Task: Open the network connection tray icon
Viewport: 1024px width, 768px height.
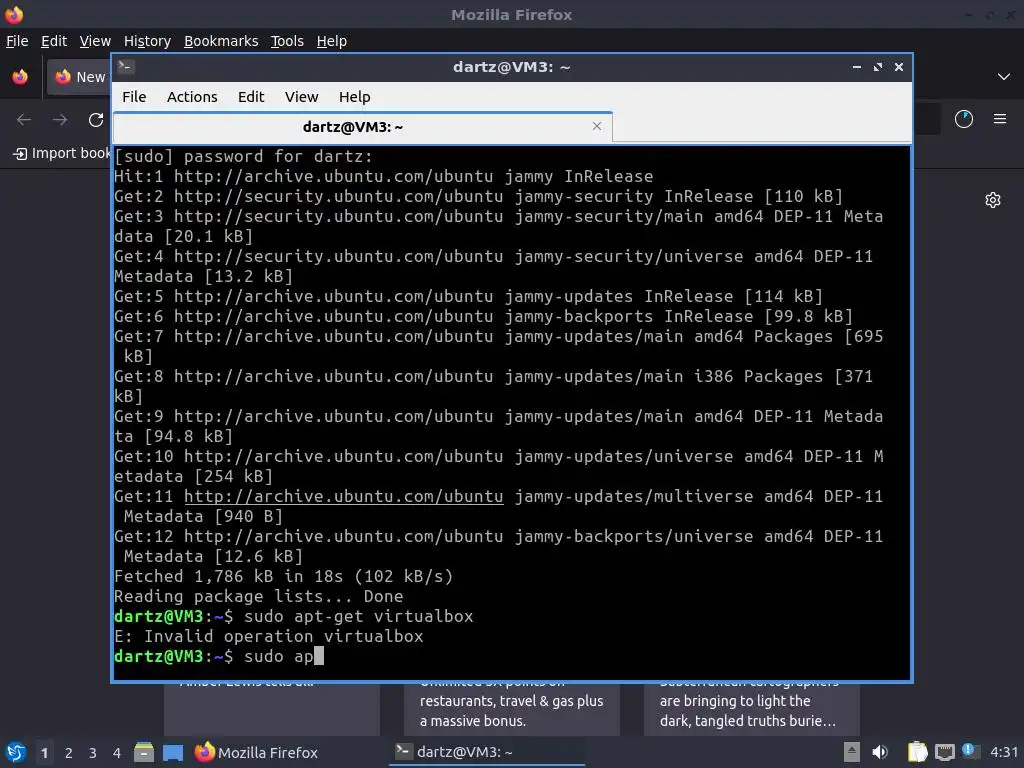Action: tap(944, 752)
